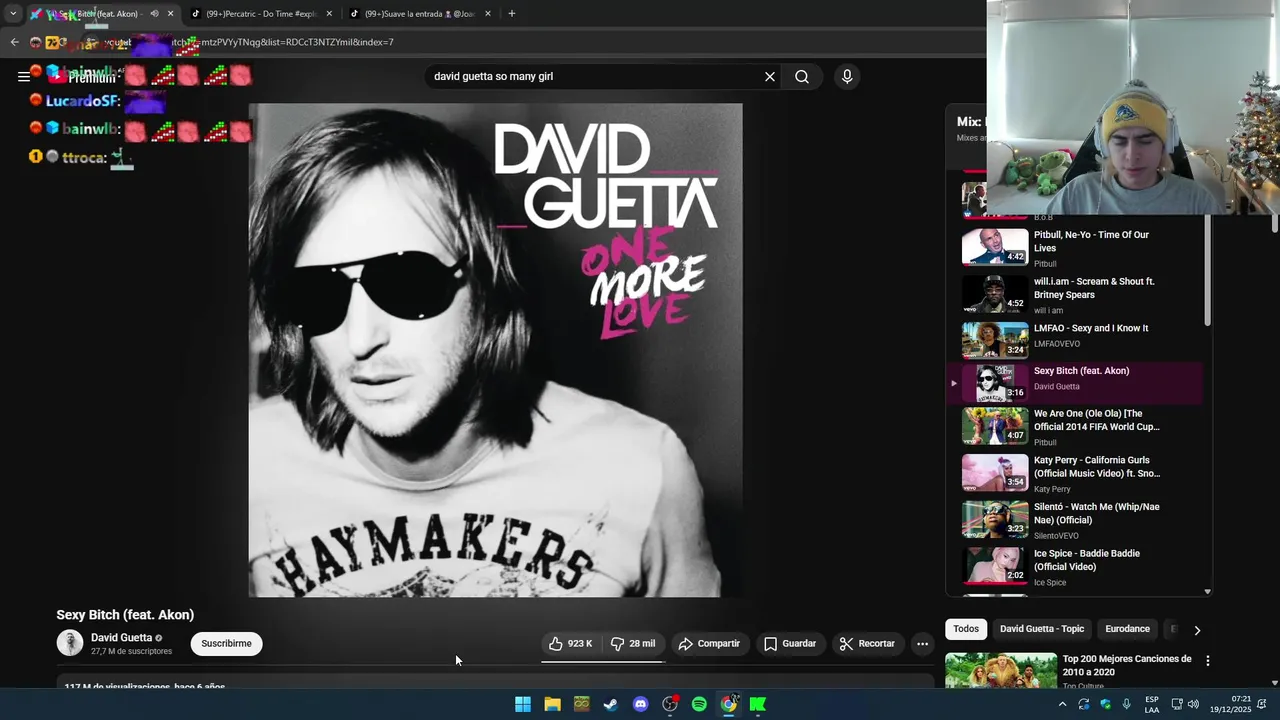Click the magnifier search button
The height and width of the screenshot is (720, 1280).
[x=802, y=76]
